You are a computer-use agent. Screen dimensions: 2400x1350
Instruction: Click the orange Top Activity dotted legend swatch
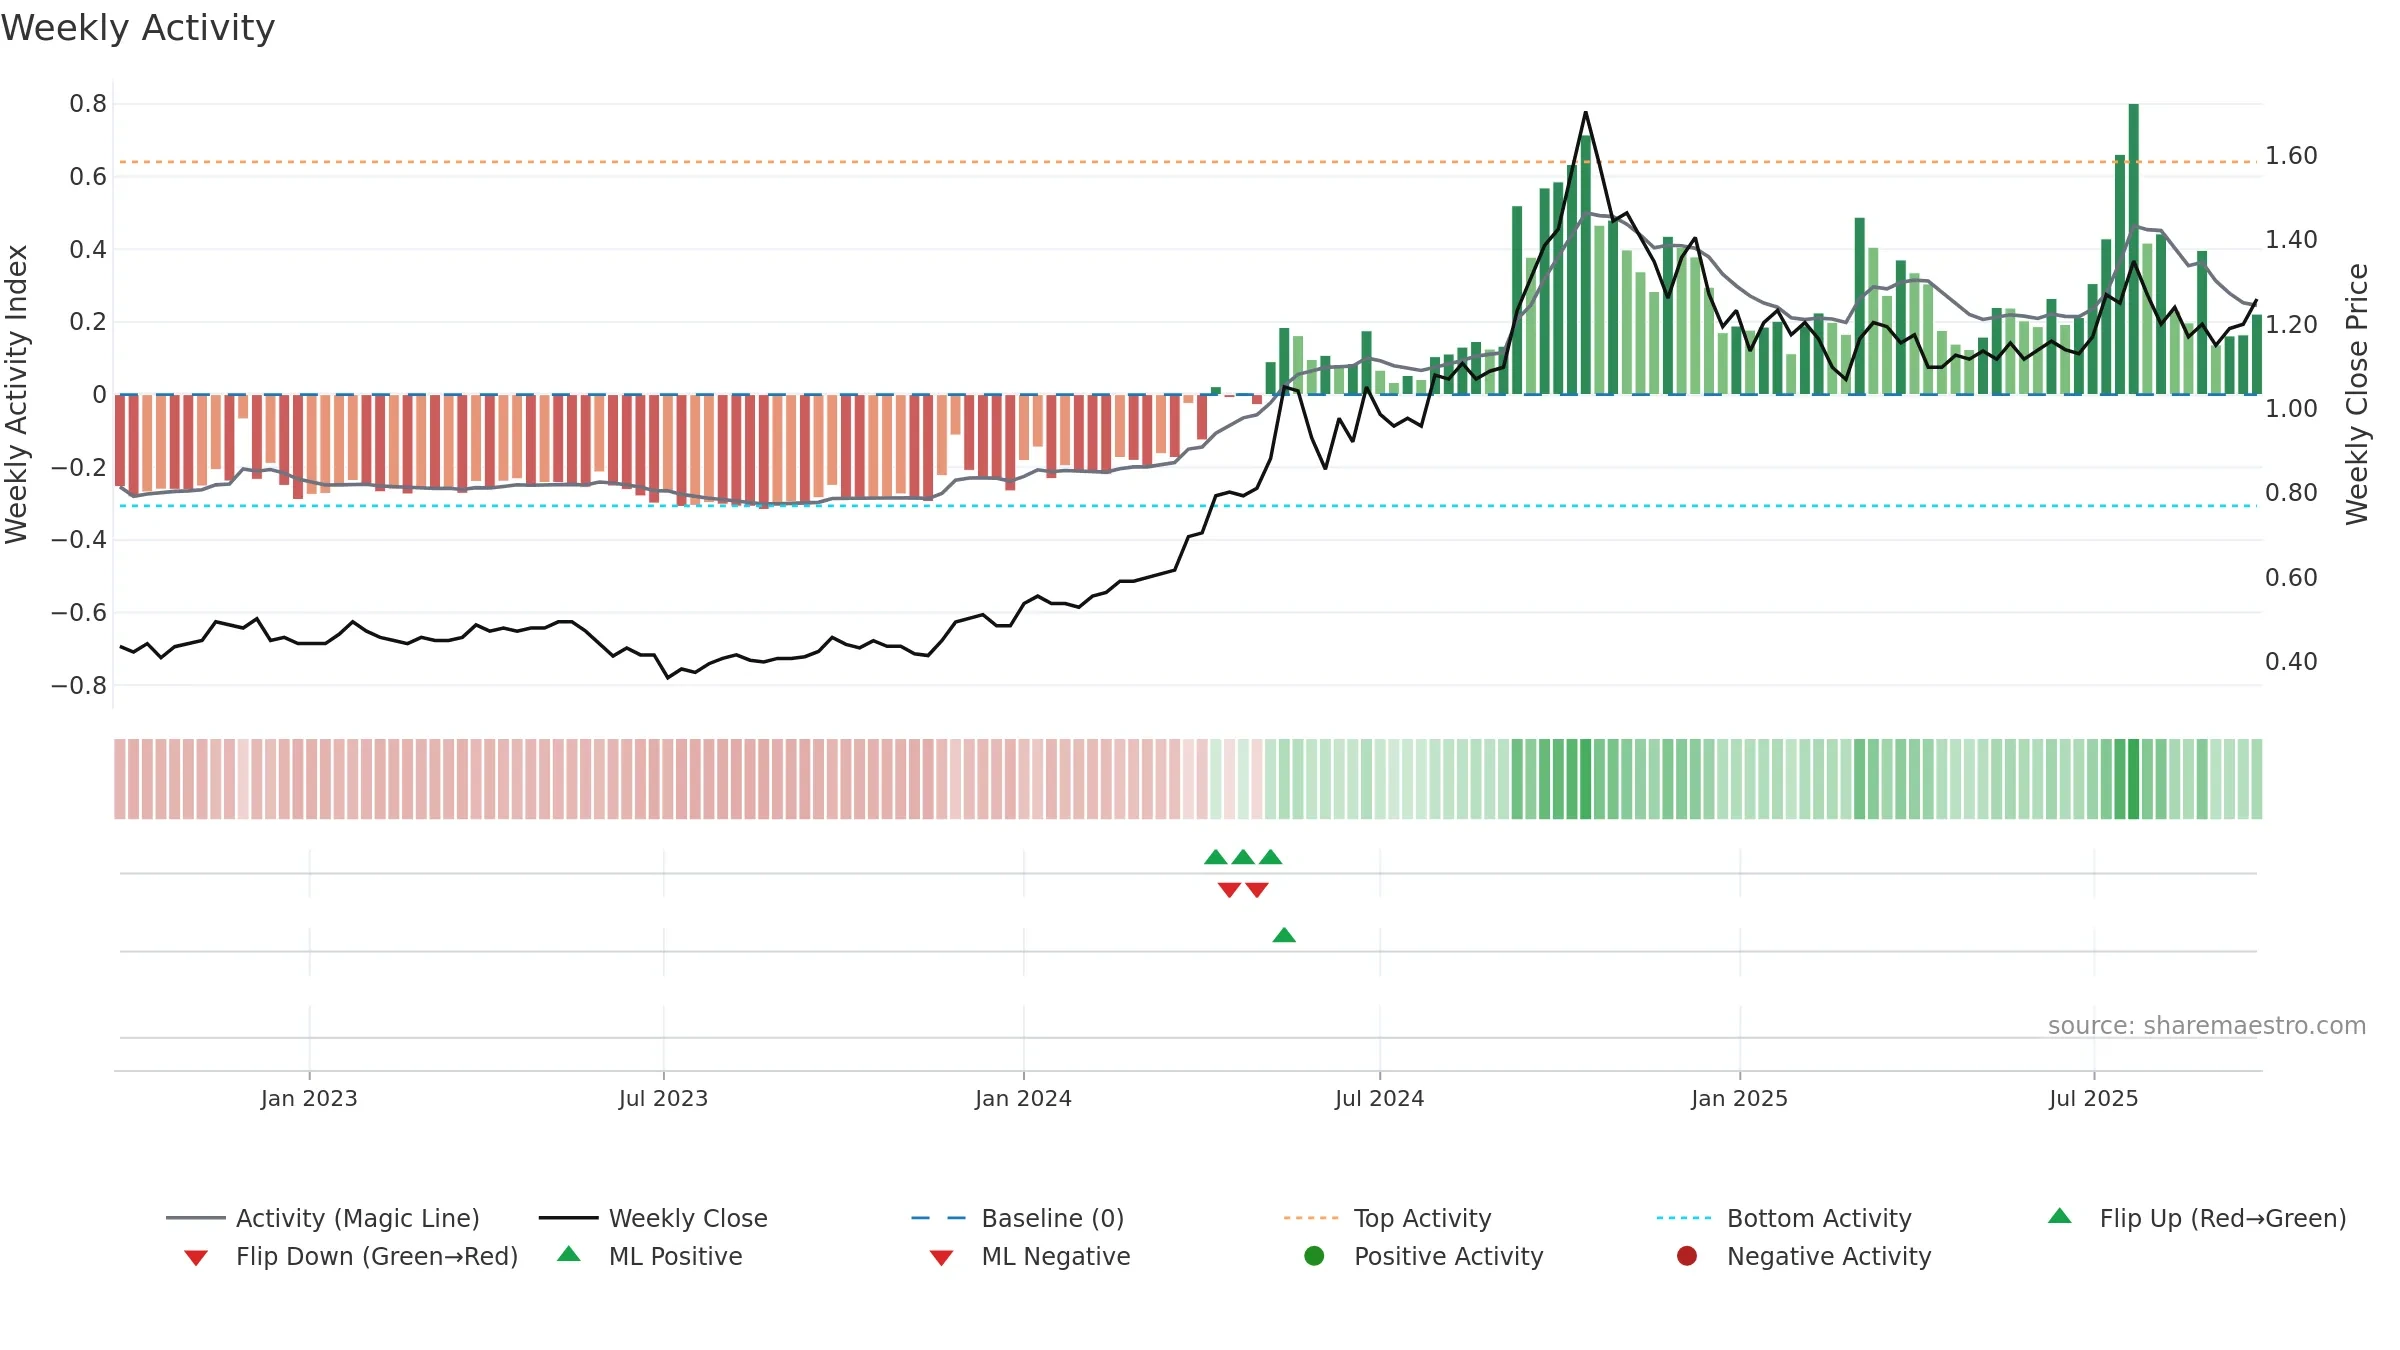click(x=1311, y=1218)
